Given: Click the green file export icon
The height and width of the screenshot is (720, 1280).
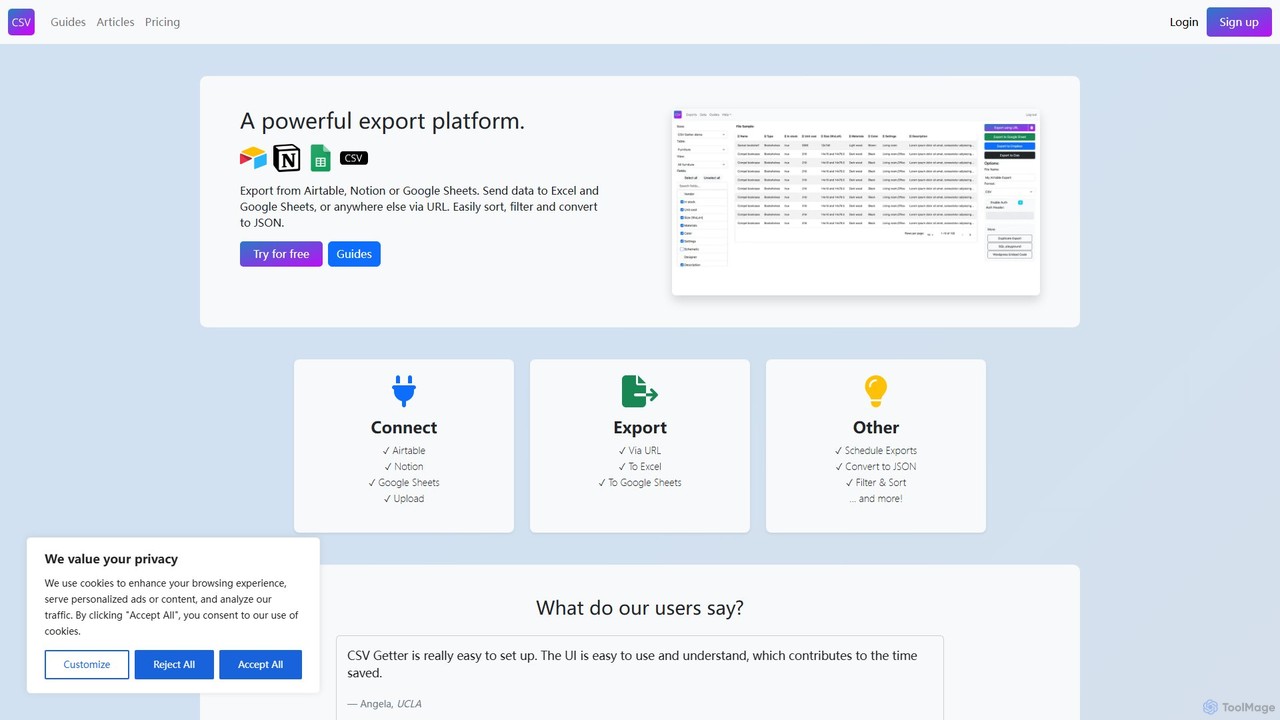Looking at the screenshot, I should (640, 391).
